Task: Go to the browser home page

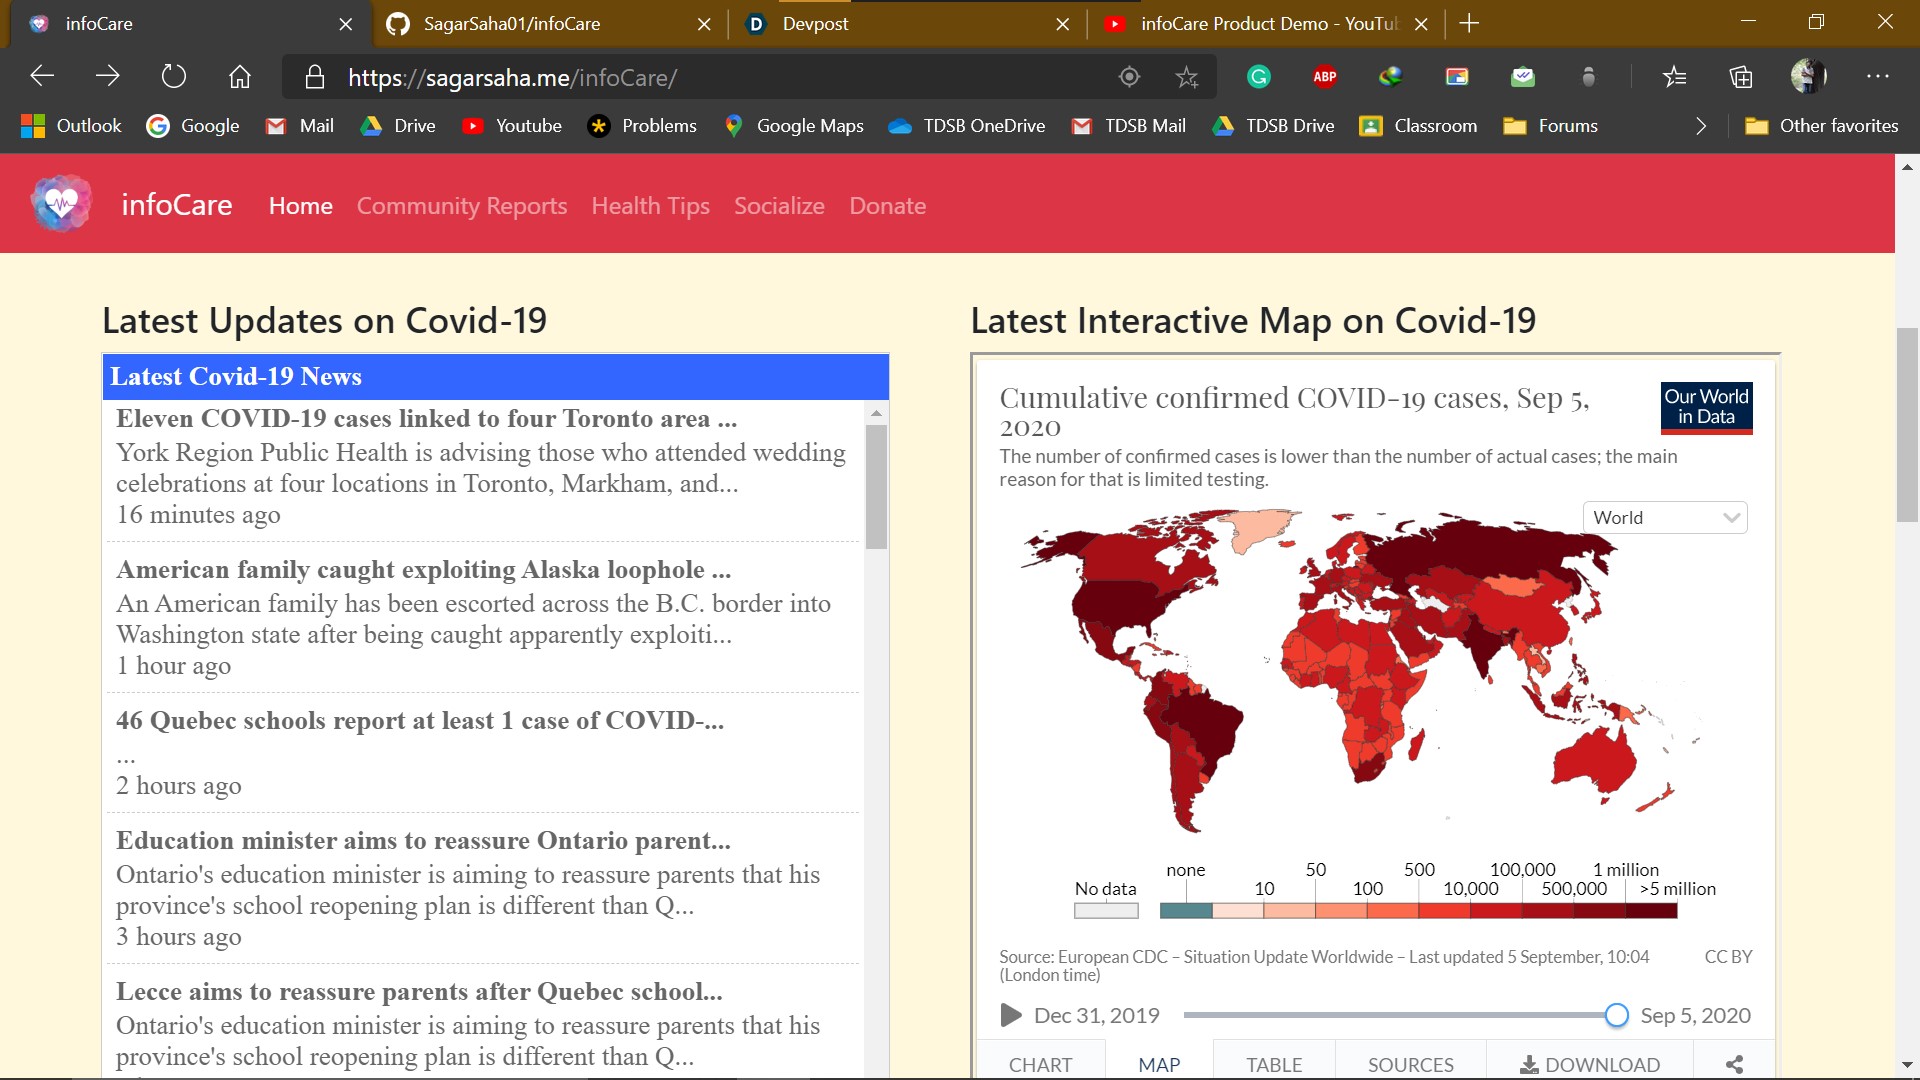Action: (x=239, y=77)
